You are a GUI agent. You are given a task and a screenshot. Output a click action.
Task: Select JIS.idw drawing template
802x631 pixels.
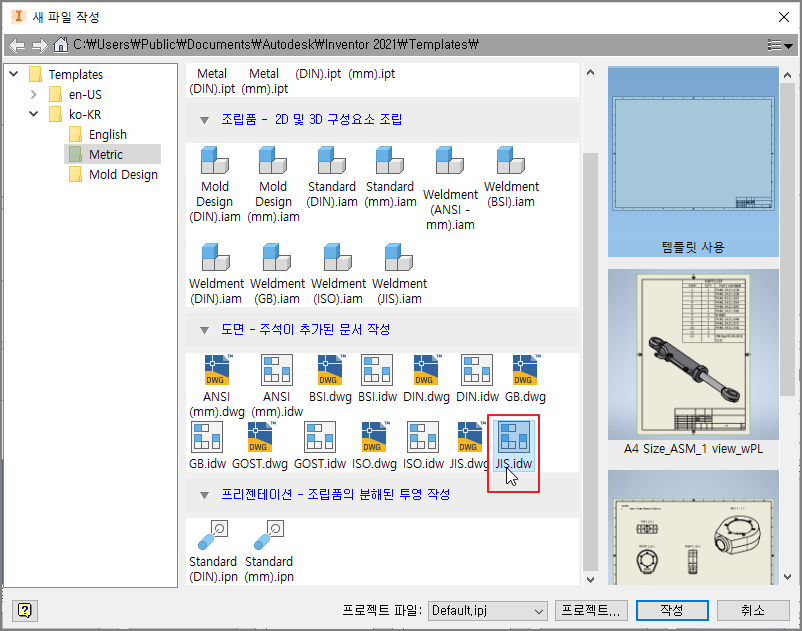tap(514, 445)
